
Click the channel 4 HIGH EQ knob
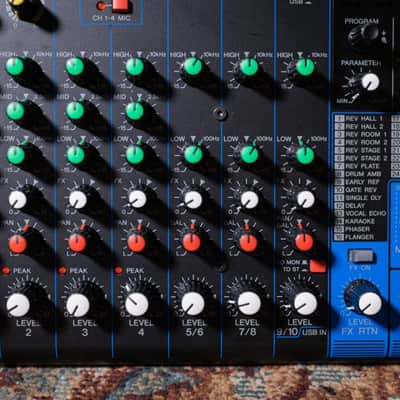pyautogui.click(x=135, y=67)
